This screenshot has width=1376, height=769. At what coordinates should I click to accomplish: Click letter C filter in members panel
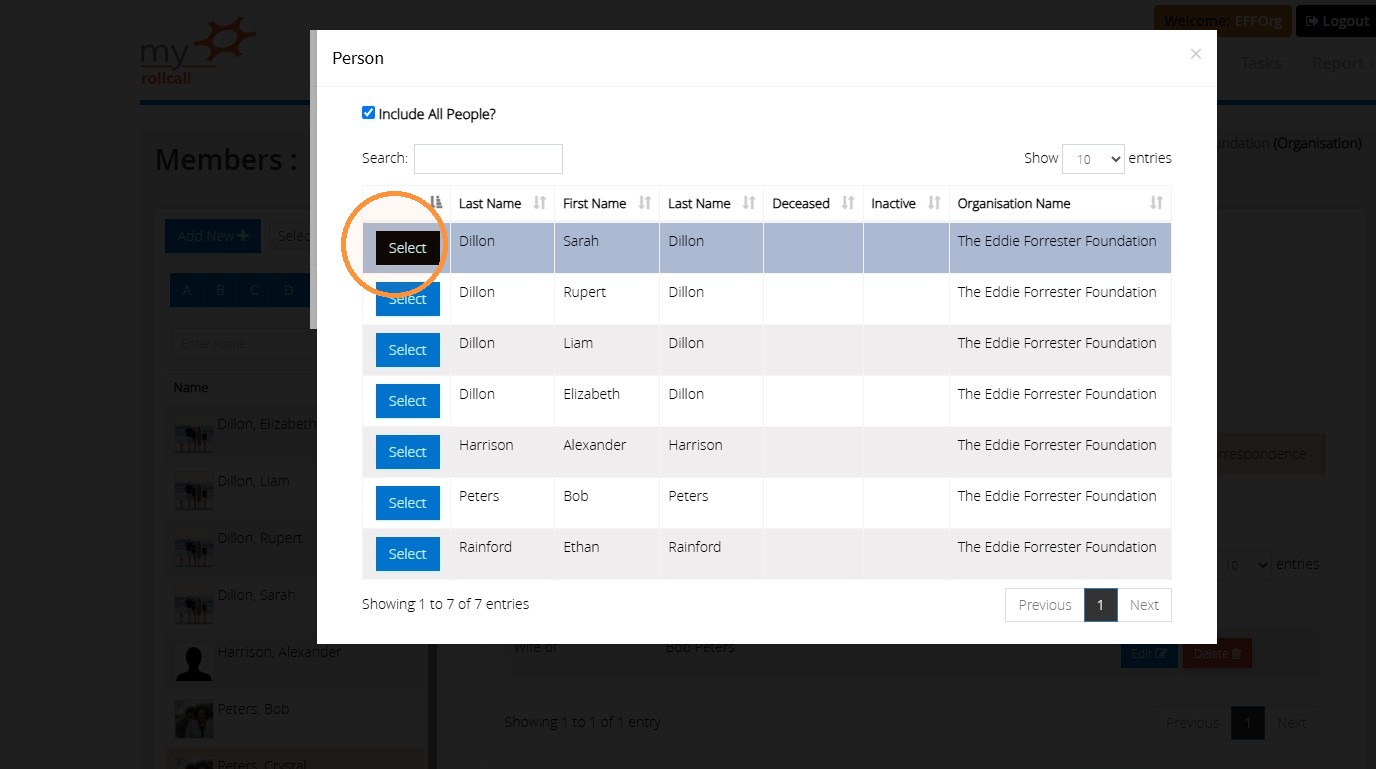point(254,291)
